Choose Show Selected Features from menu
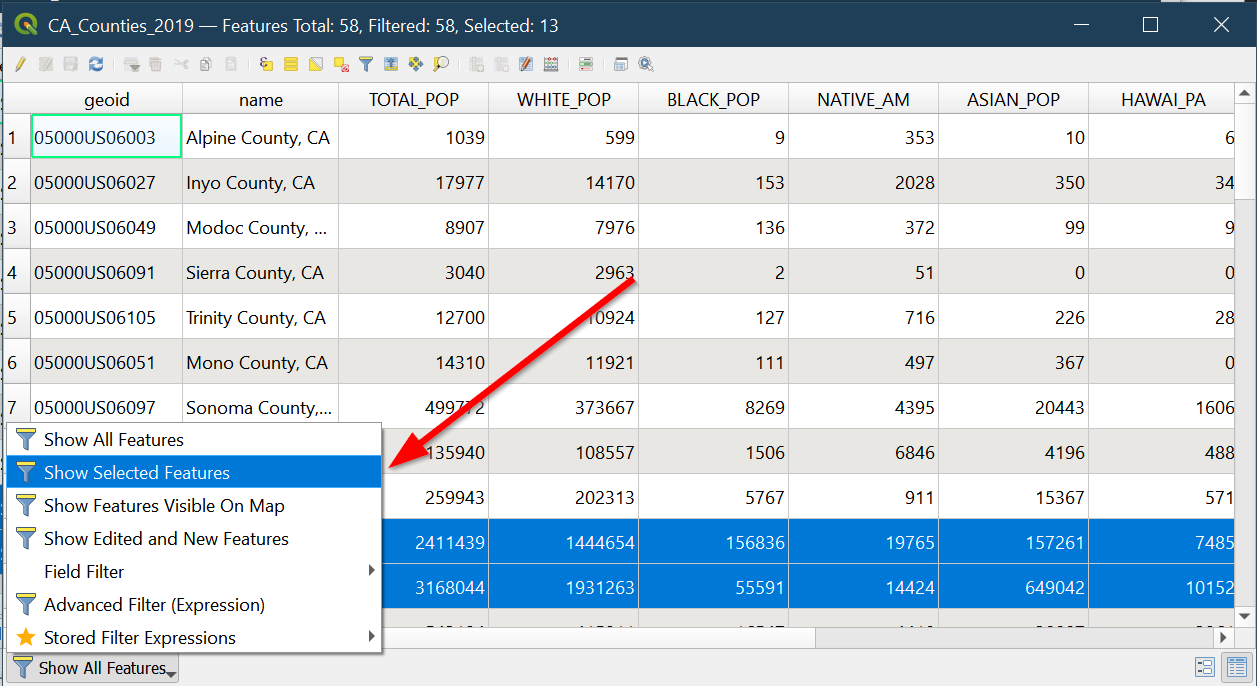1257x686 pixels. [136, 473]
